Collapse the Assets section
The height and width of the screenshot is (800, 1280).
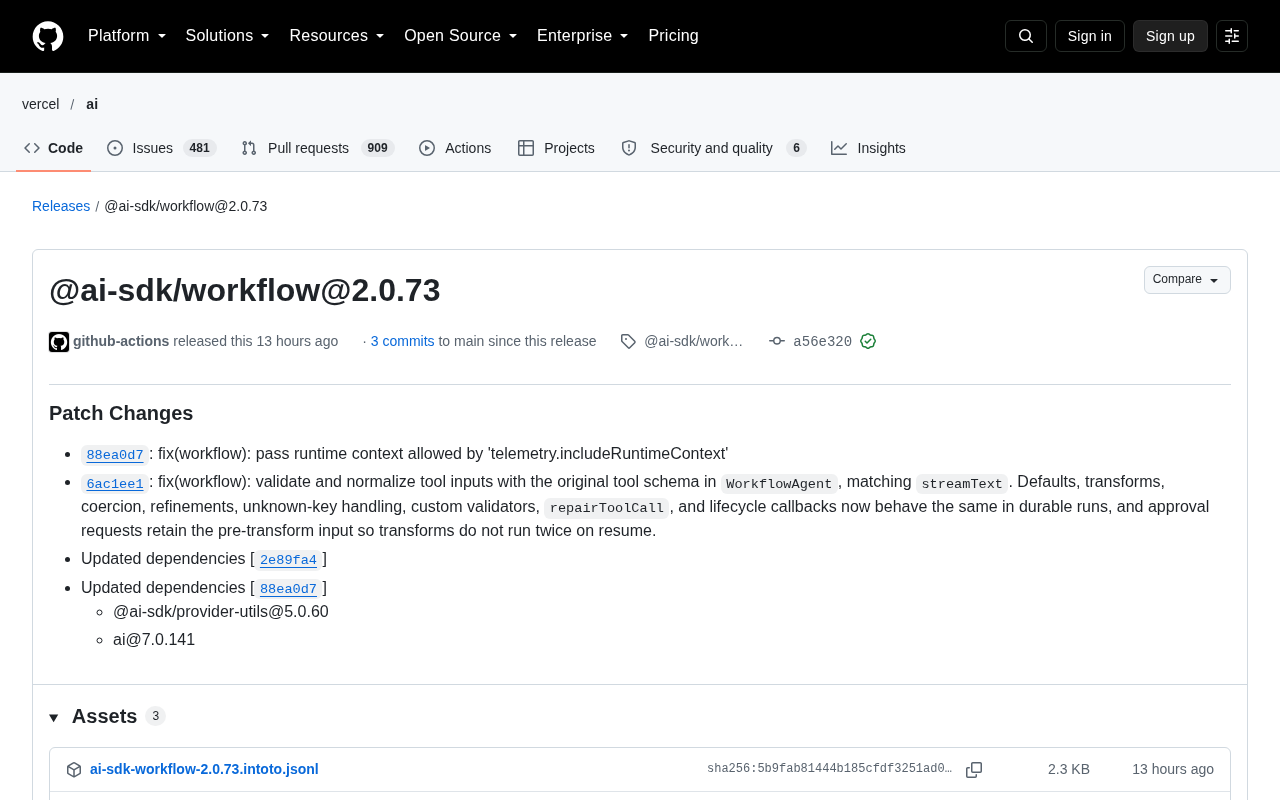click(x=54, y=717)
